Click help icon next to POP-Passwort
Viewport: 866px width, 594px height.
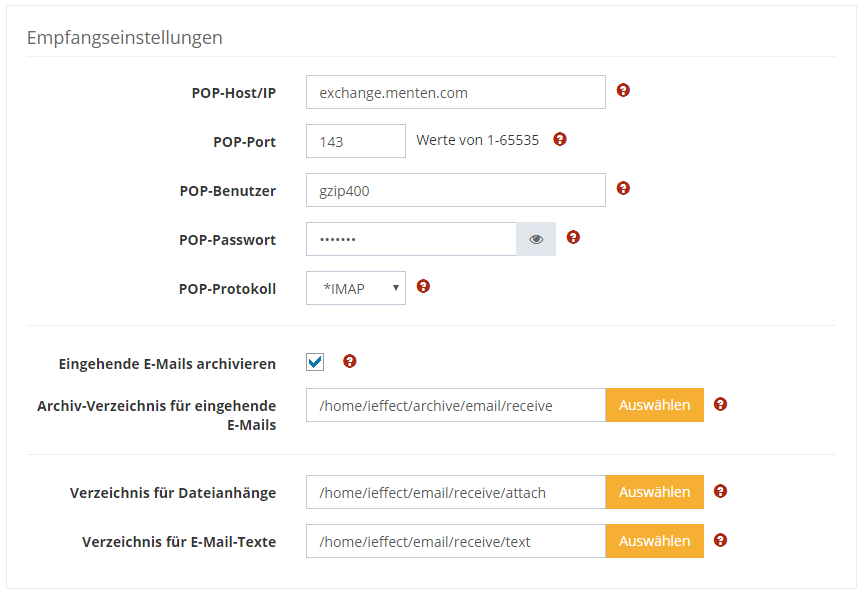[x=573, y=237]
